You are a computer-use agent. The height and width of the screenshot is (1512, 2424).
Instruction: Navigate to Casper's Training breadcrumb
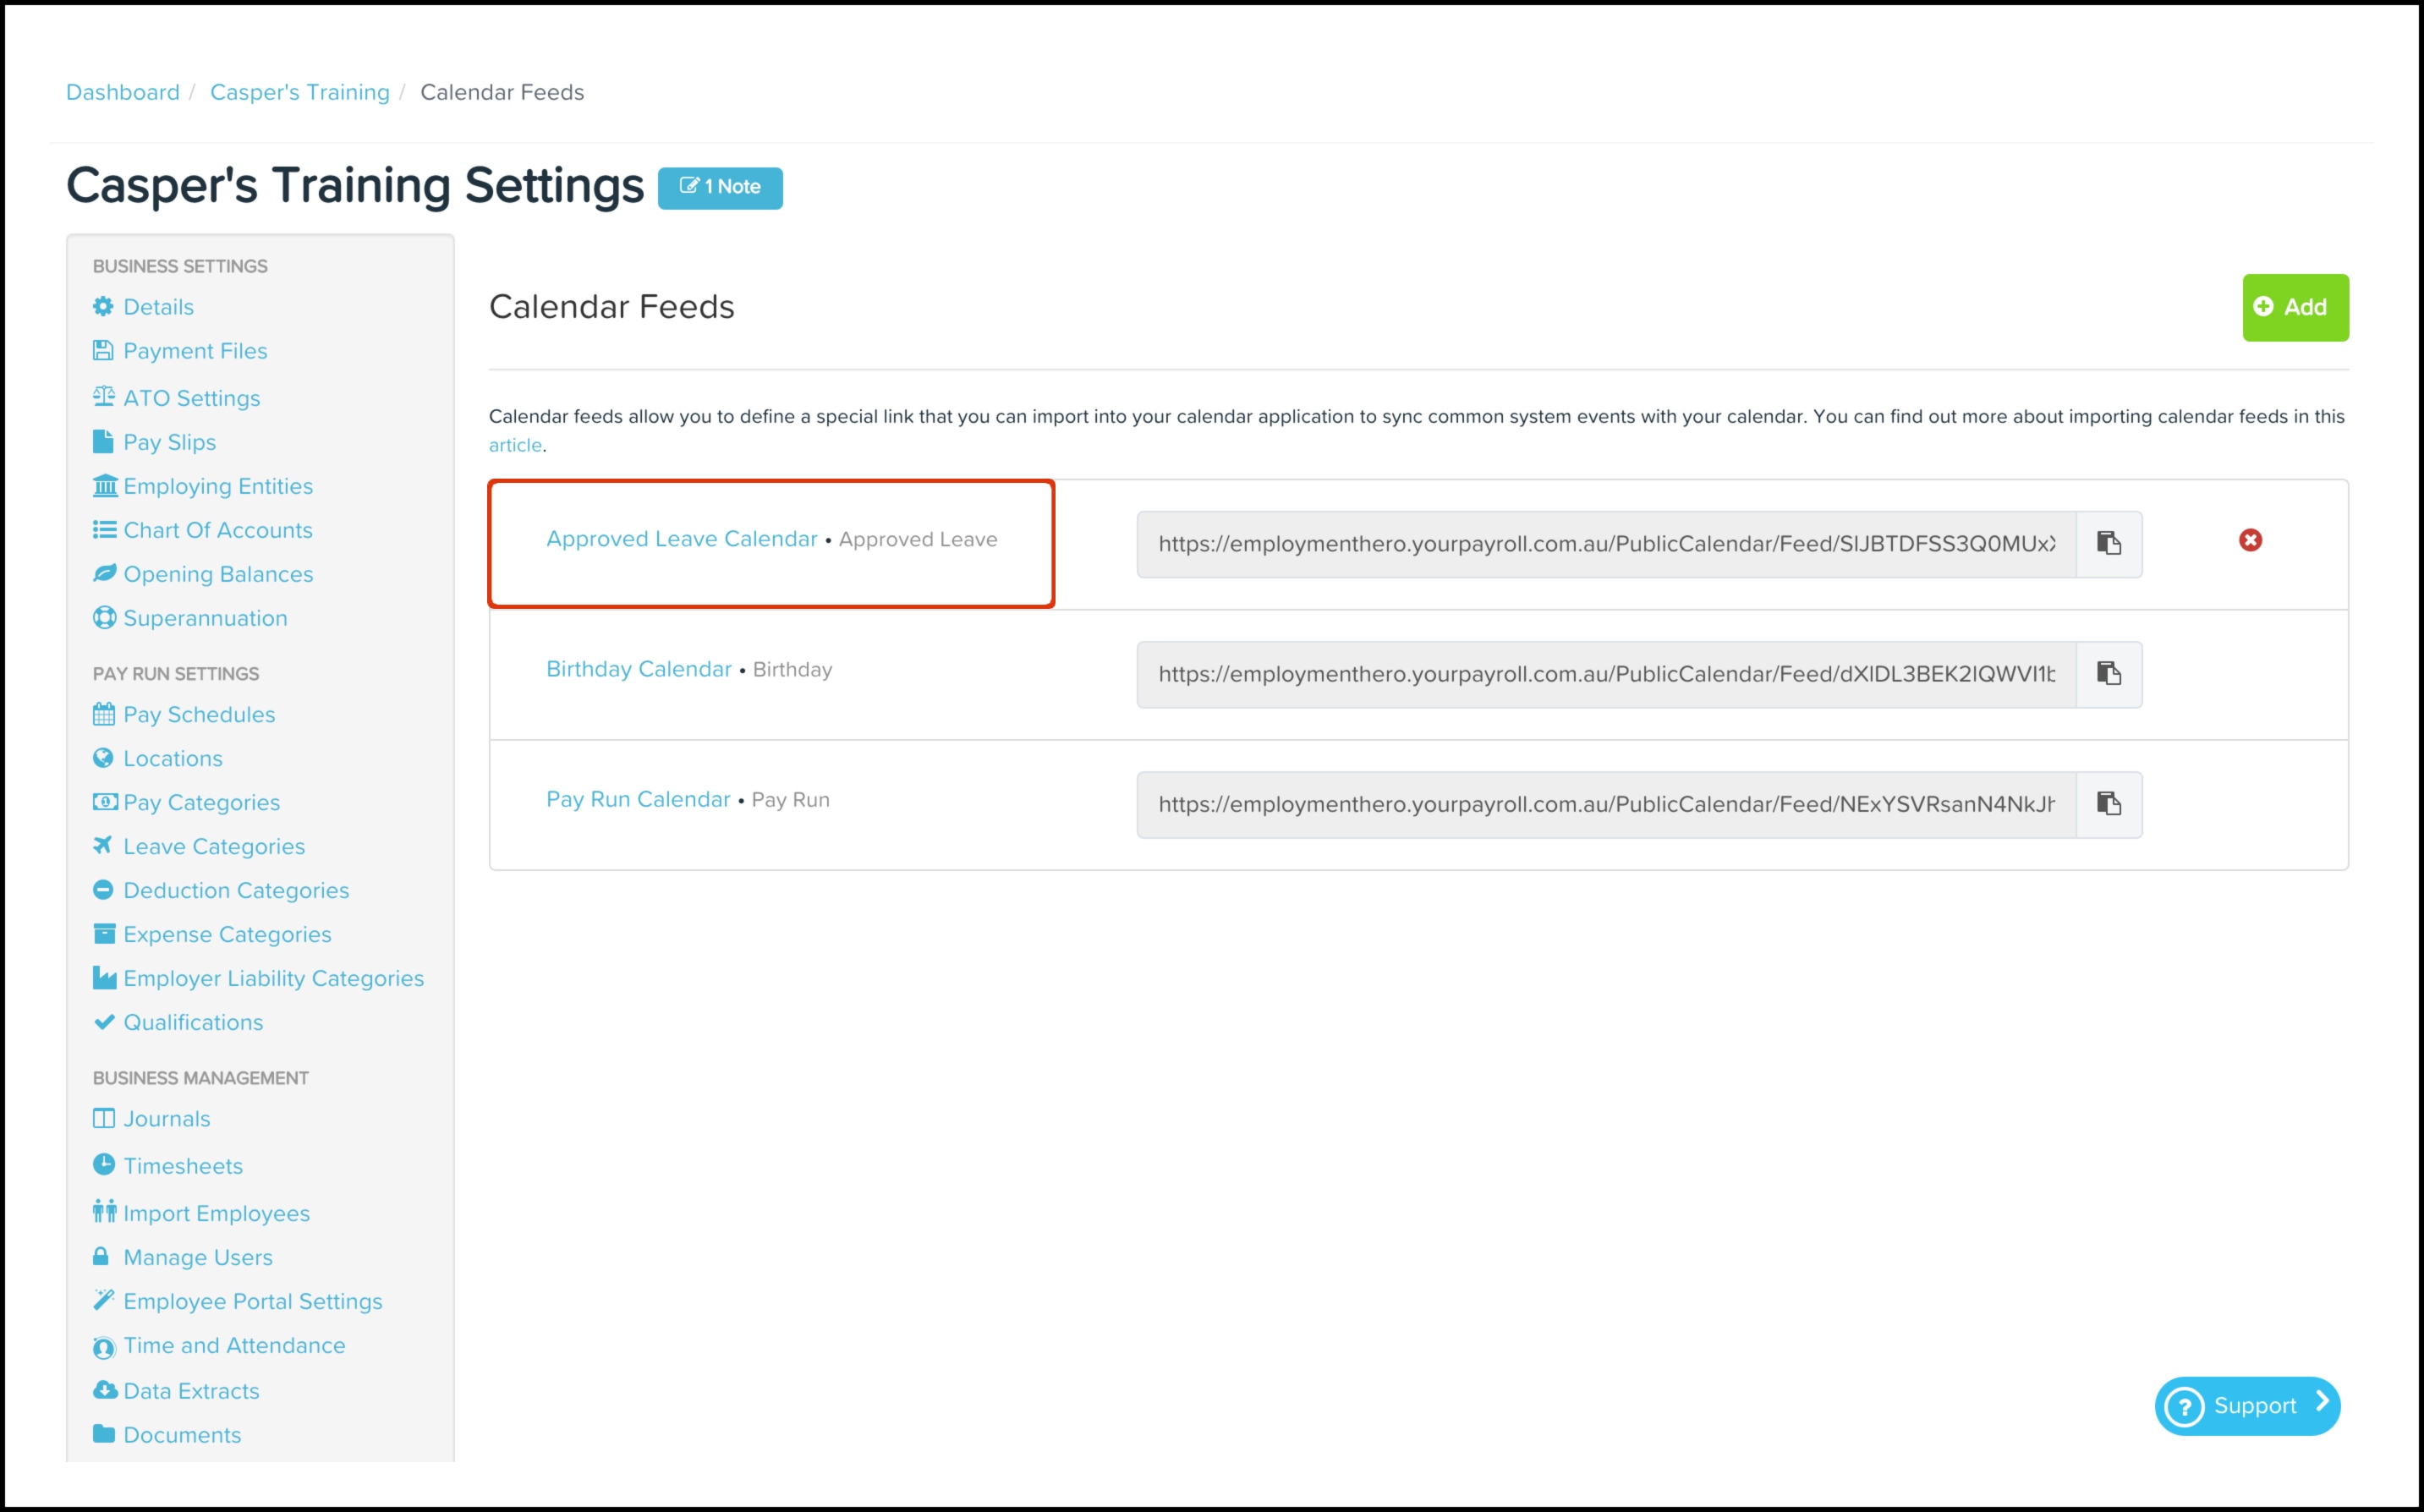point(299,92)
